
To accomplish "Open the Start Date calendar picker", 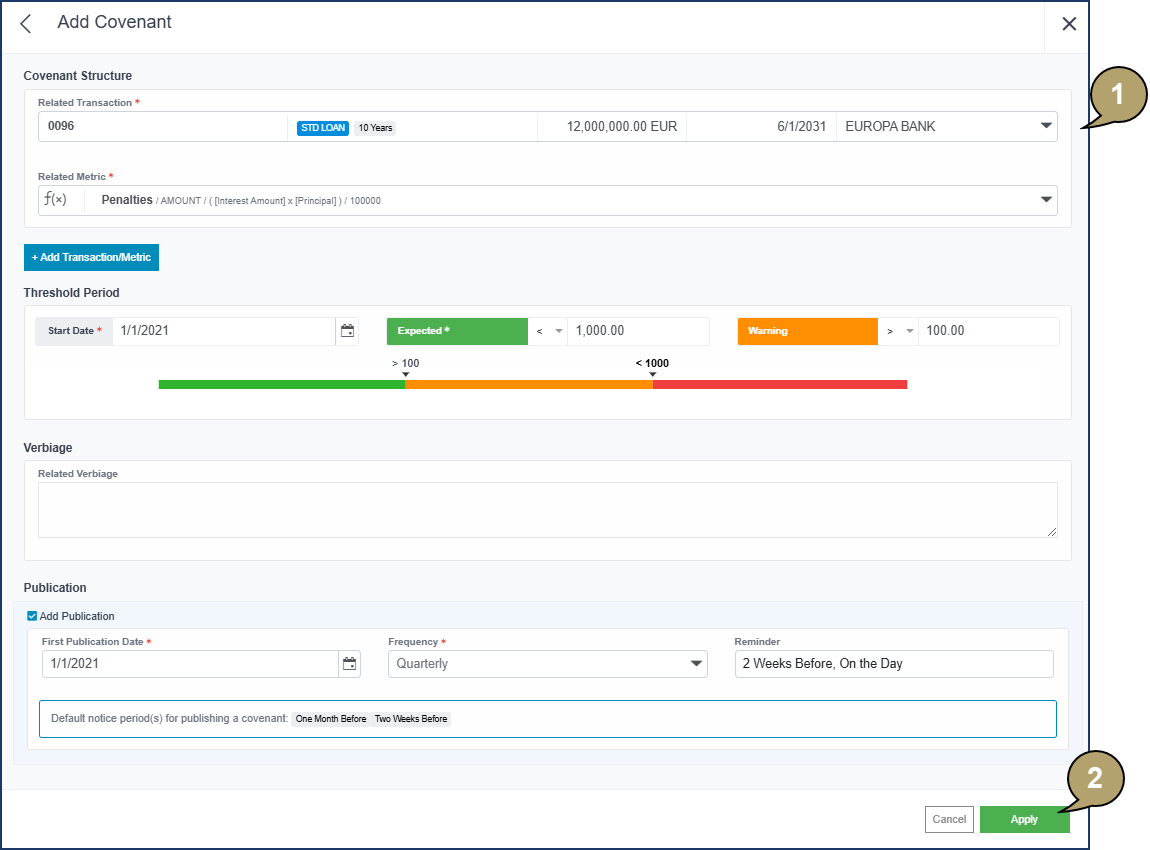I will pos(348,331).
